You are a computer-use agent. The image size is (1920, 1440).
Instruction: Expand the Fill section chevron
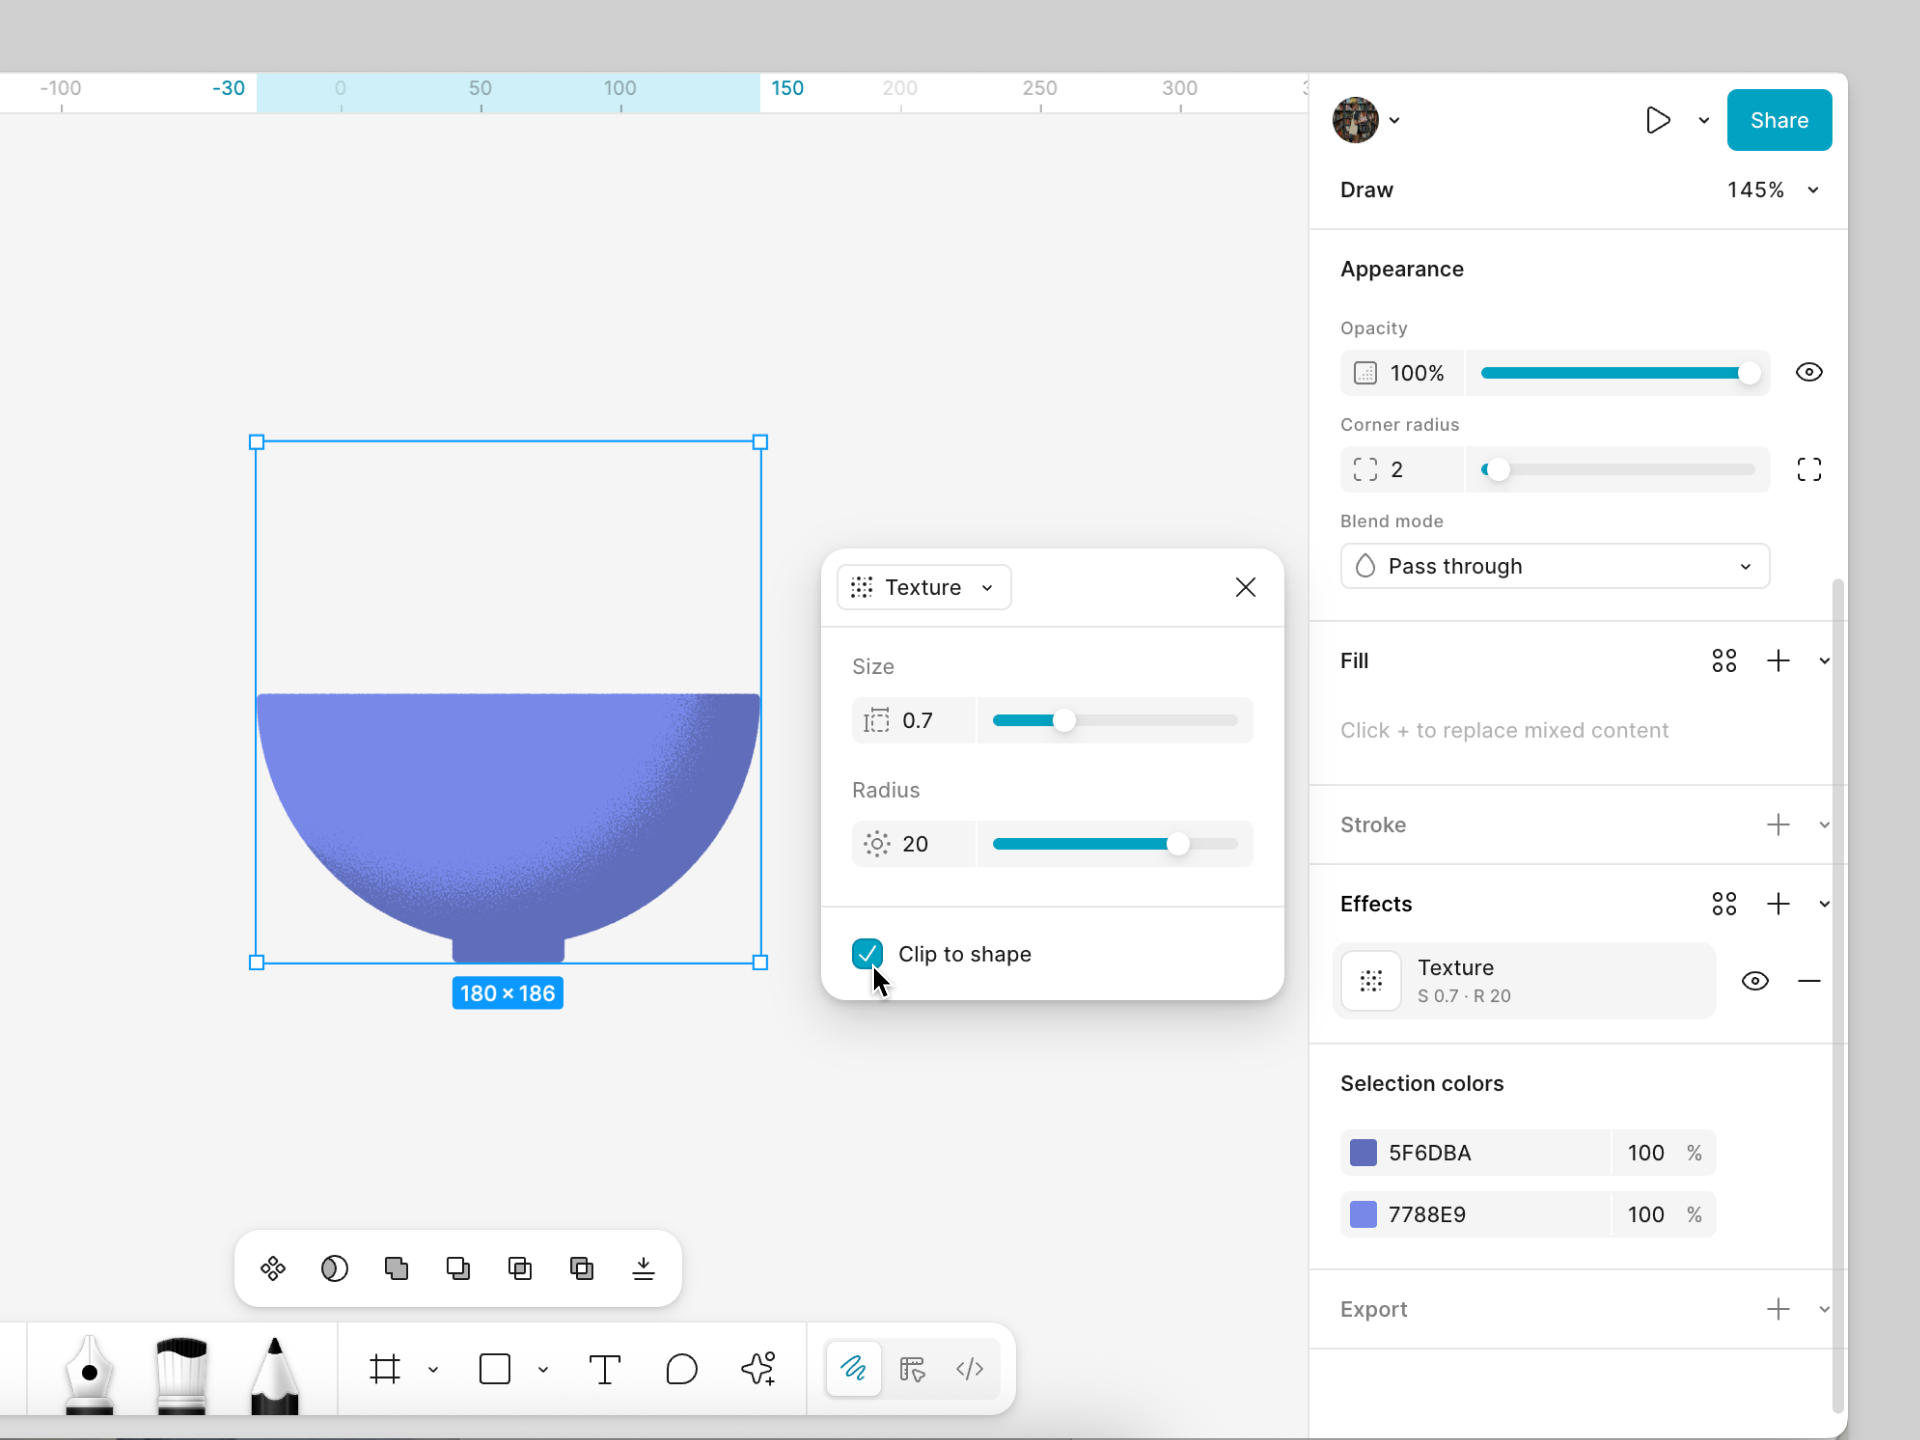pyautogui.click(x=1824, y=661)
